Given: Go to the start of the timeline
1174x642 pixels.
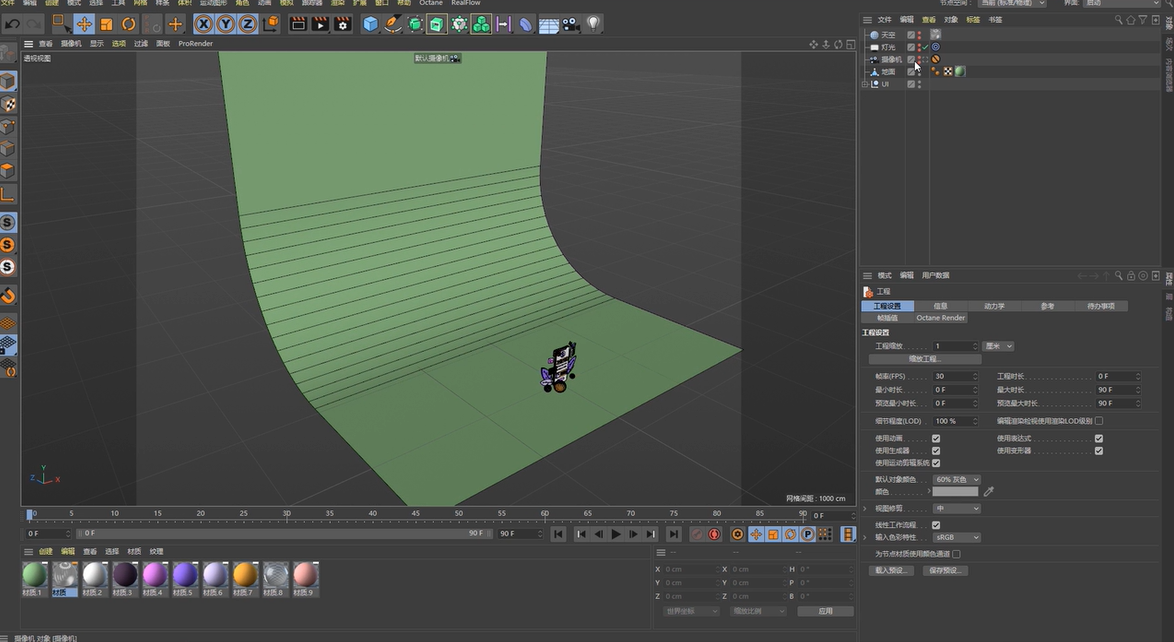Looking at the screenshot, I should [x=558, y=534].
